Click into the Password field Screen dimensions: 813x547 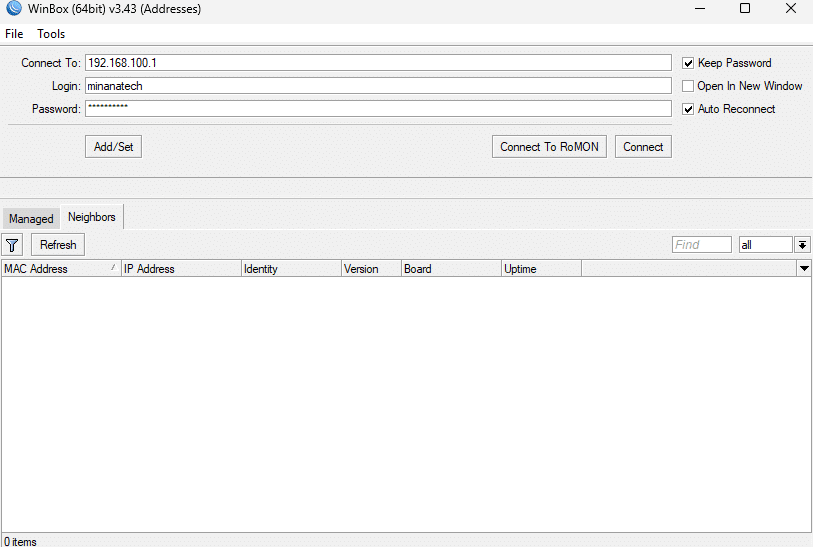click(x=377, y=109)
